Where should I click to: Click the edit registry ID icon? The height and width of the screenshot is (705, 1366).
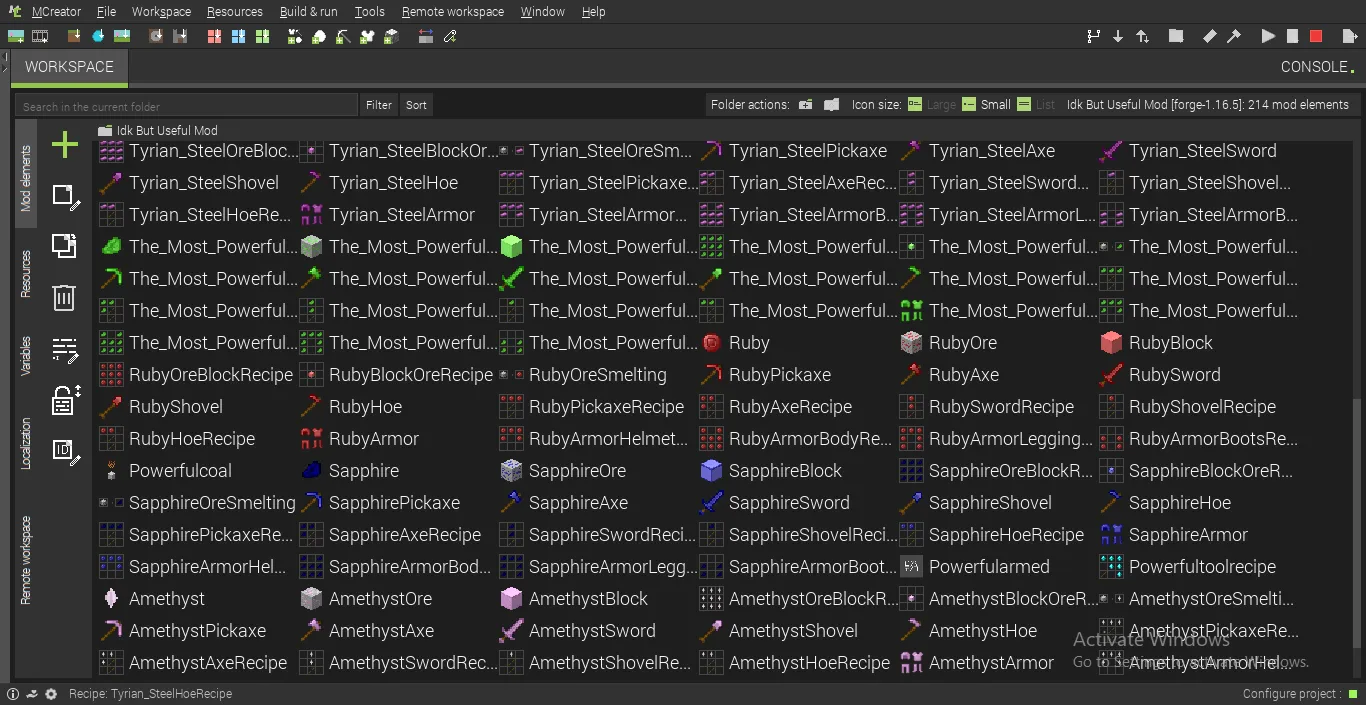coord(65,452)
